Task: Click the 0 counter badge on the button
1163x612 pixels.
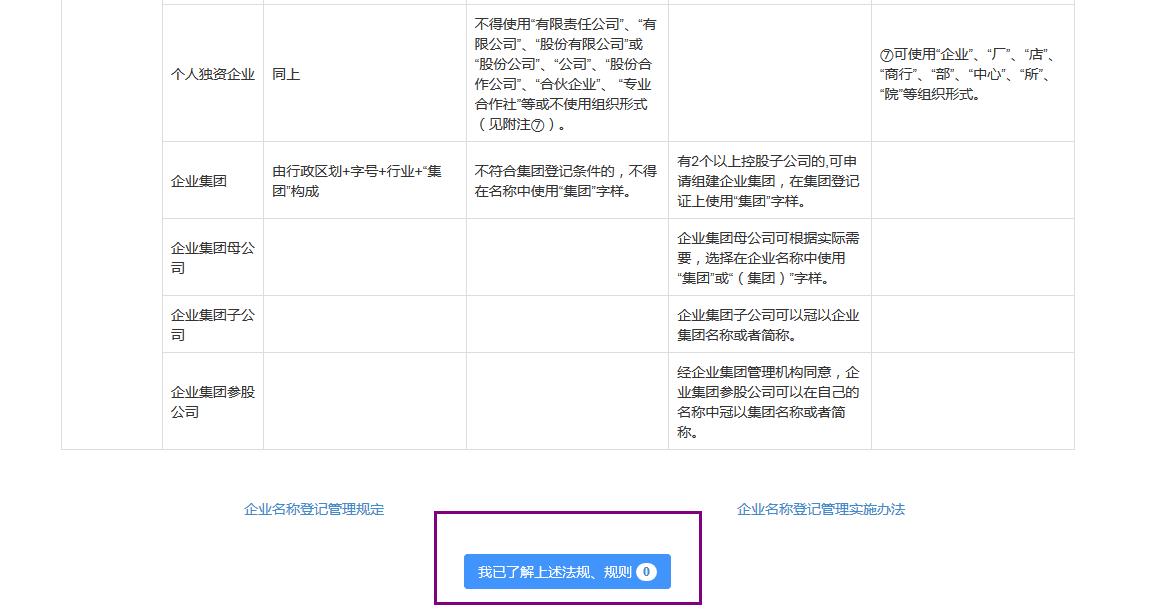Action: (646, 572)
